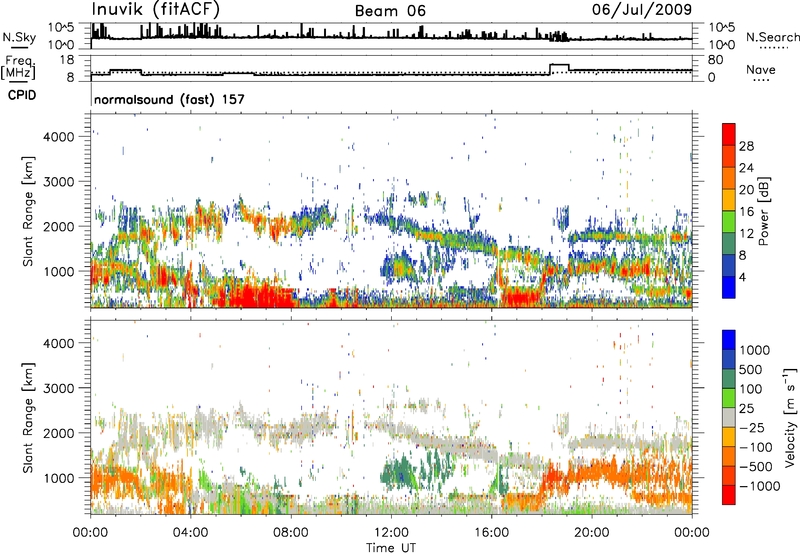Click the "08:00" time tick label
Viewport: 800px width, 554px height.
coord(291,533)
